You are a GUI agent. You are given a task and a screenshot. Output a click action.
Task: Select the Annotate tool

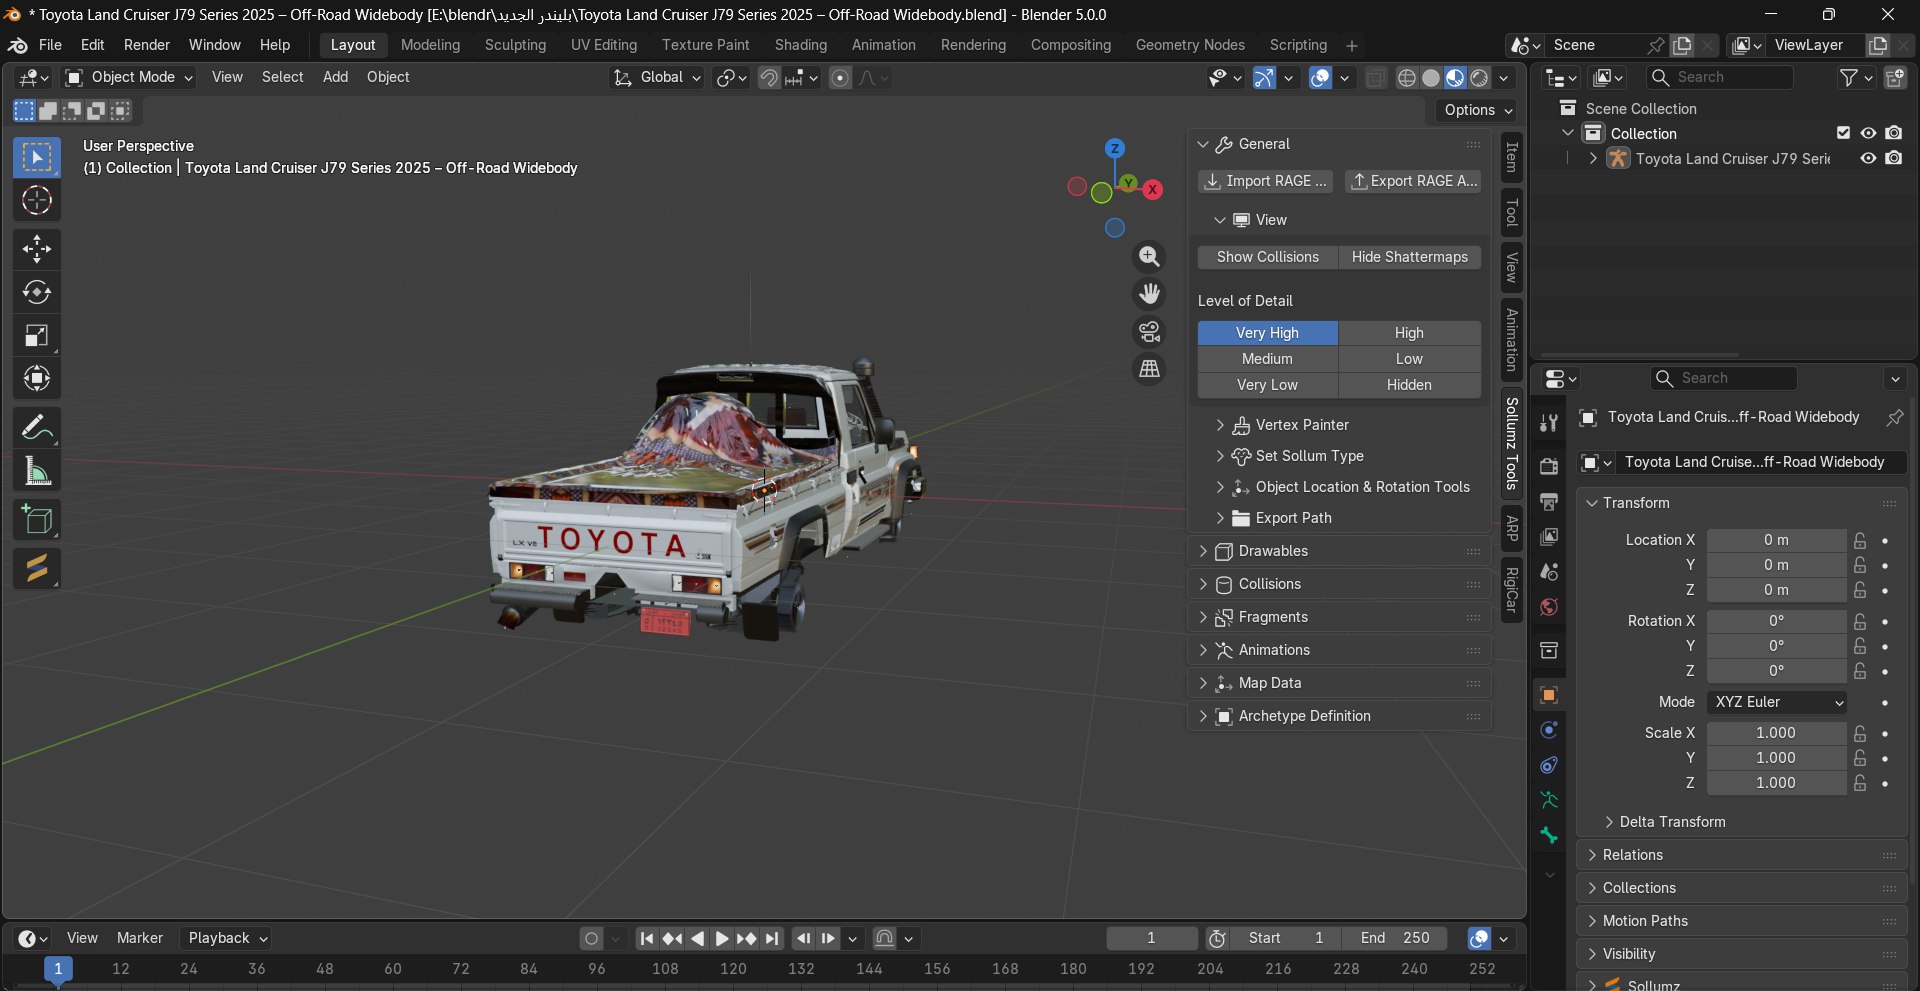coord(37,428)
